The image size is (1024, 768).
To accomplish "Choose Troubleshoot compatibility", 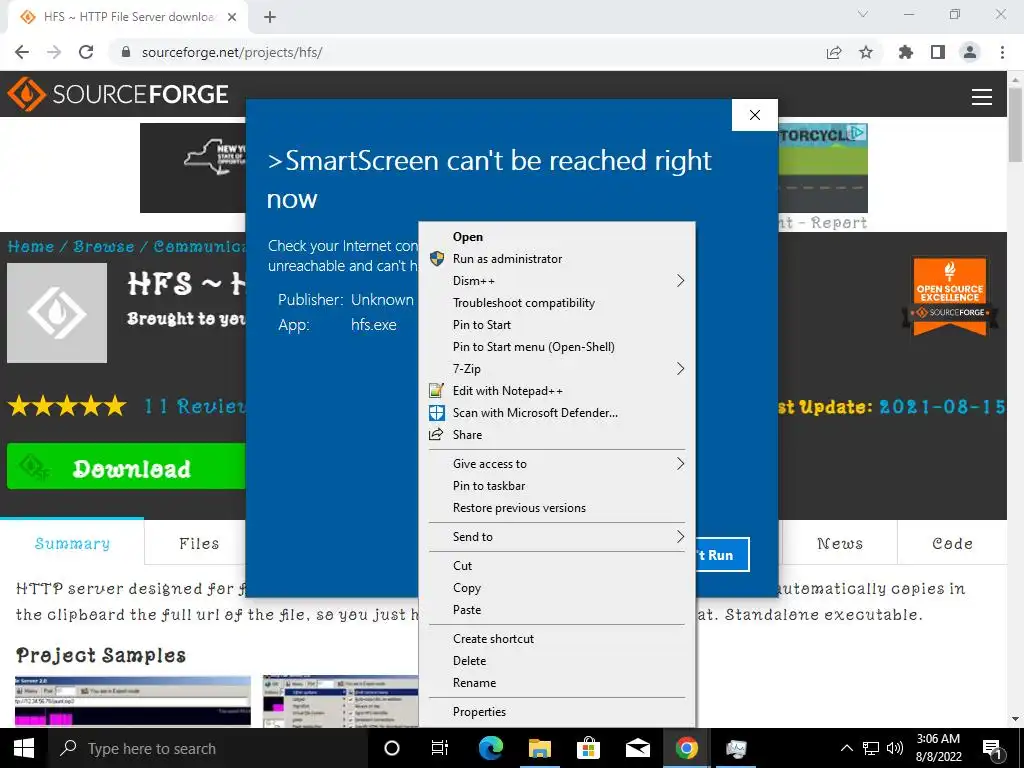I will [557, 303].
